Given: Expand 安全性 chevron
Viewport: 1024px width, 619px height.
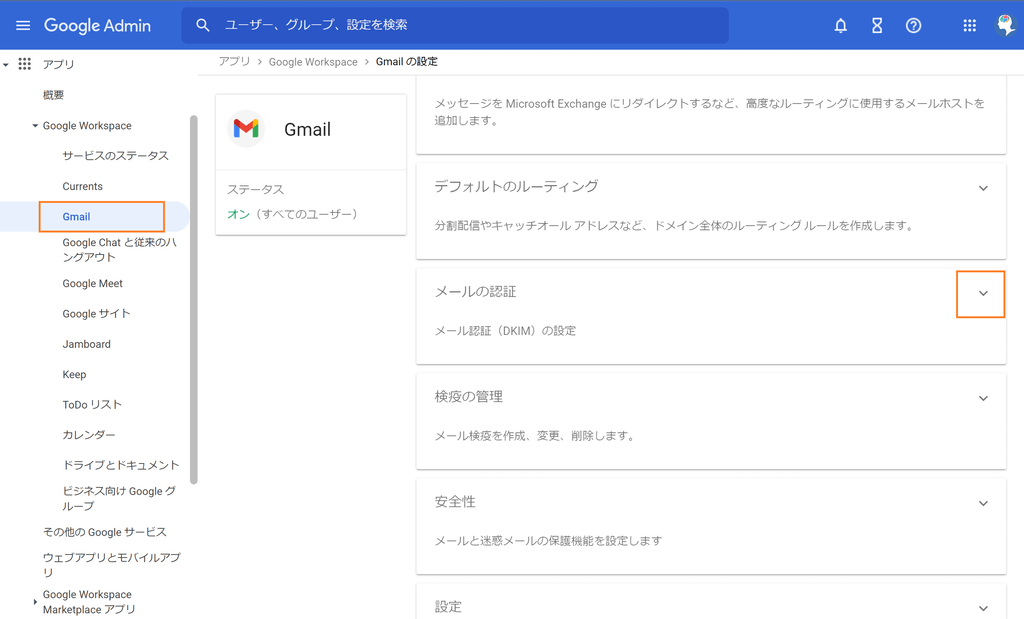Looking at the screenshot, I should coord(983,503).
